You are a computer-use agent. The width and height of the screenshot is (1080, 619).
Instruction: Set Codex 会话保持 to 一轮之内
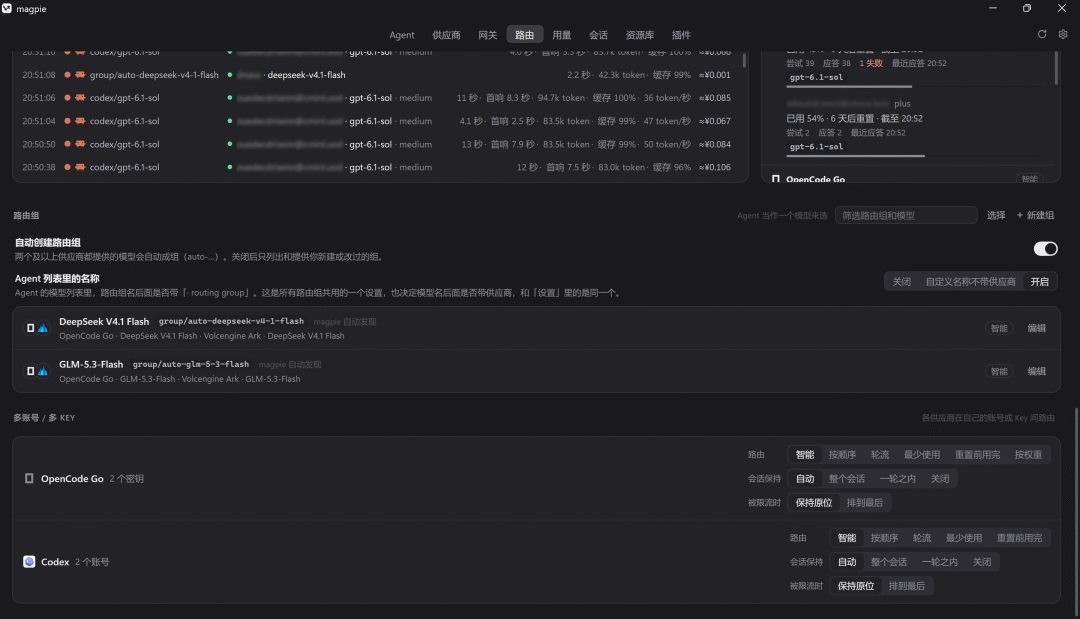pos(939,562)
